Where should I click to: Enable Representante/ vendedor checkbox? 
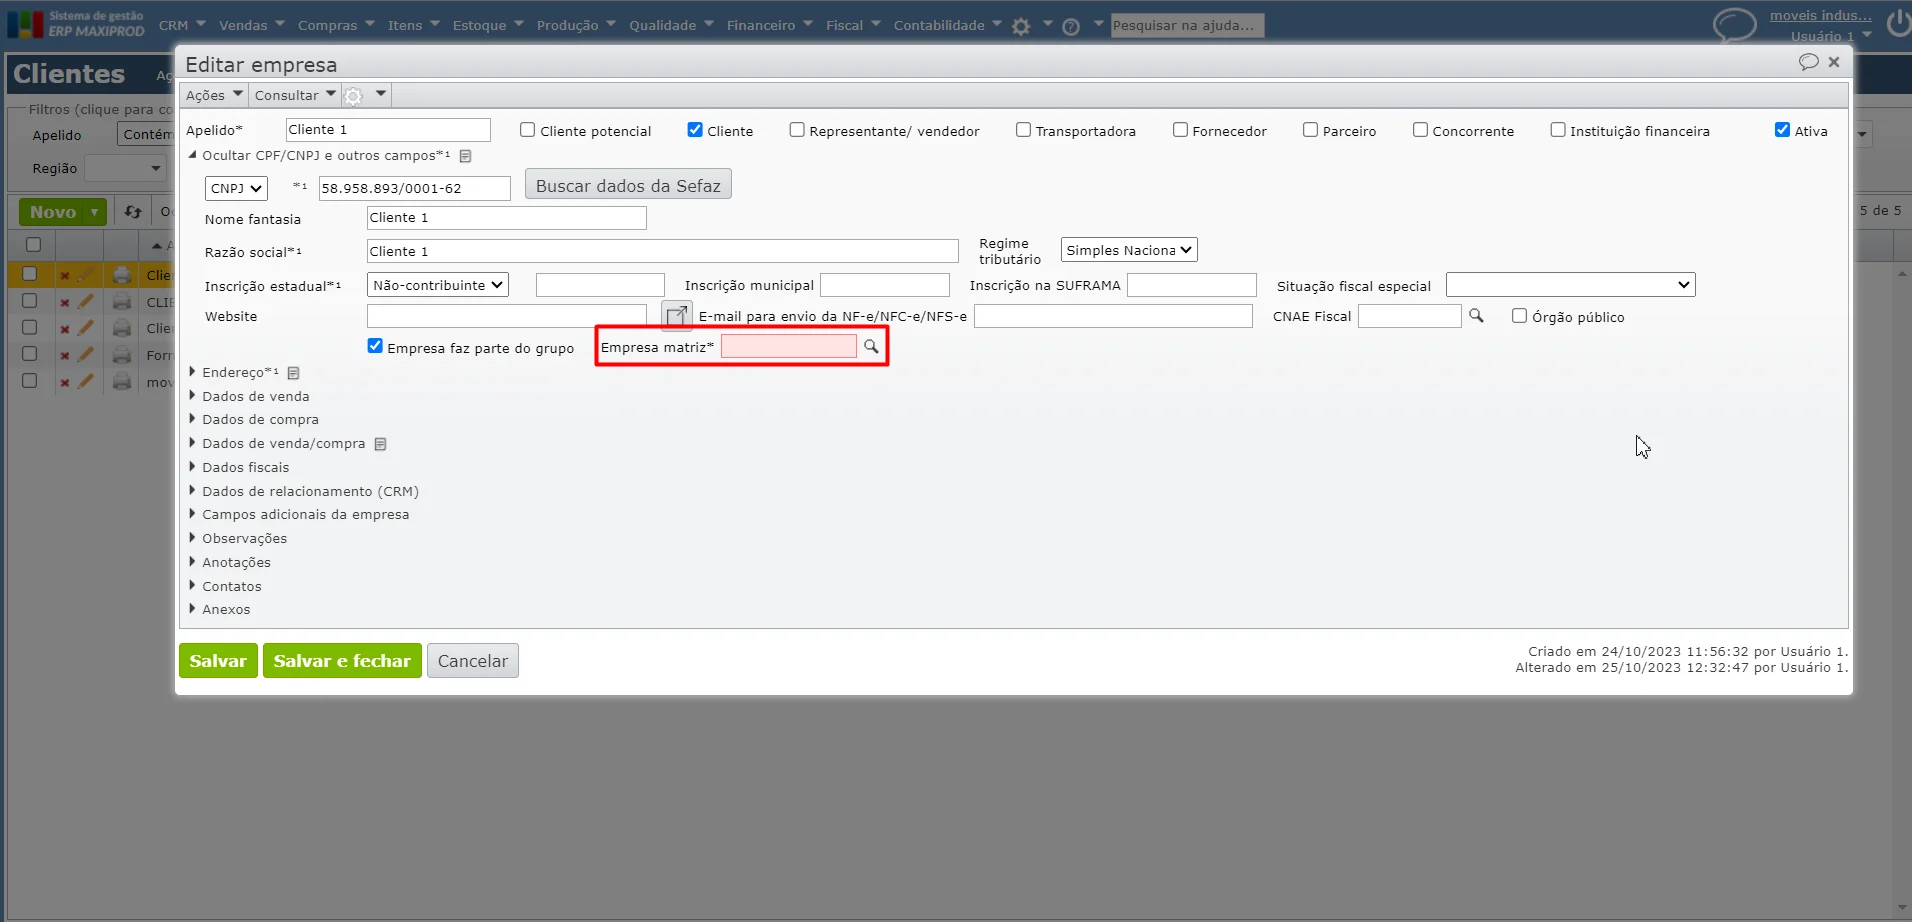797,130
